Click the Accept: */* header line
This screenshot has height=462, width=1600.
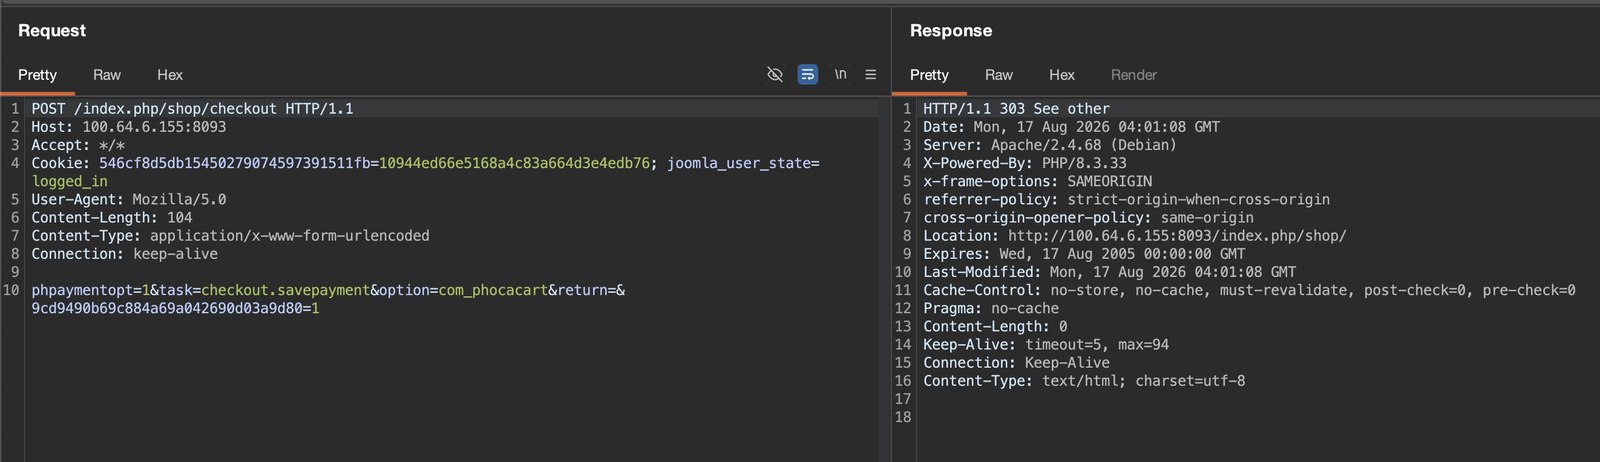pyautogui.click(x=78, y=145)
